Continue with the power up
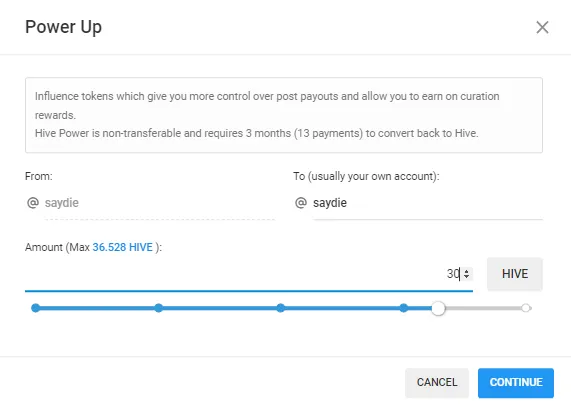This screenshot has height=409, width=571. pos(516,382)
